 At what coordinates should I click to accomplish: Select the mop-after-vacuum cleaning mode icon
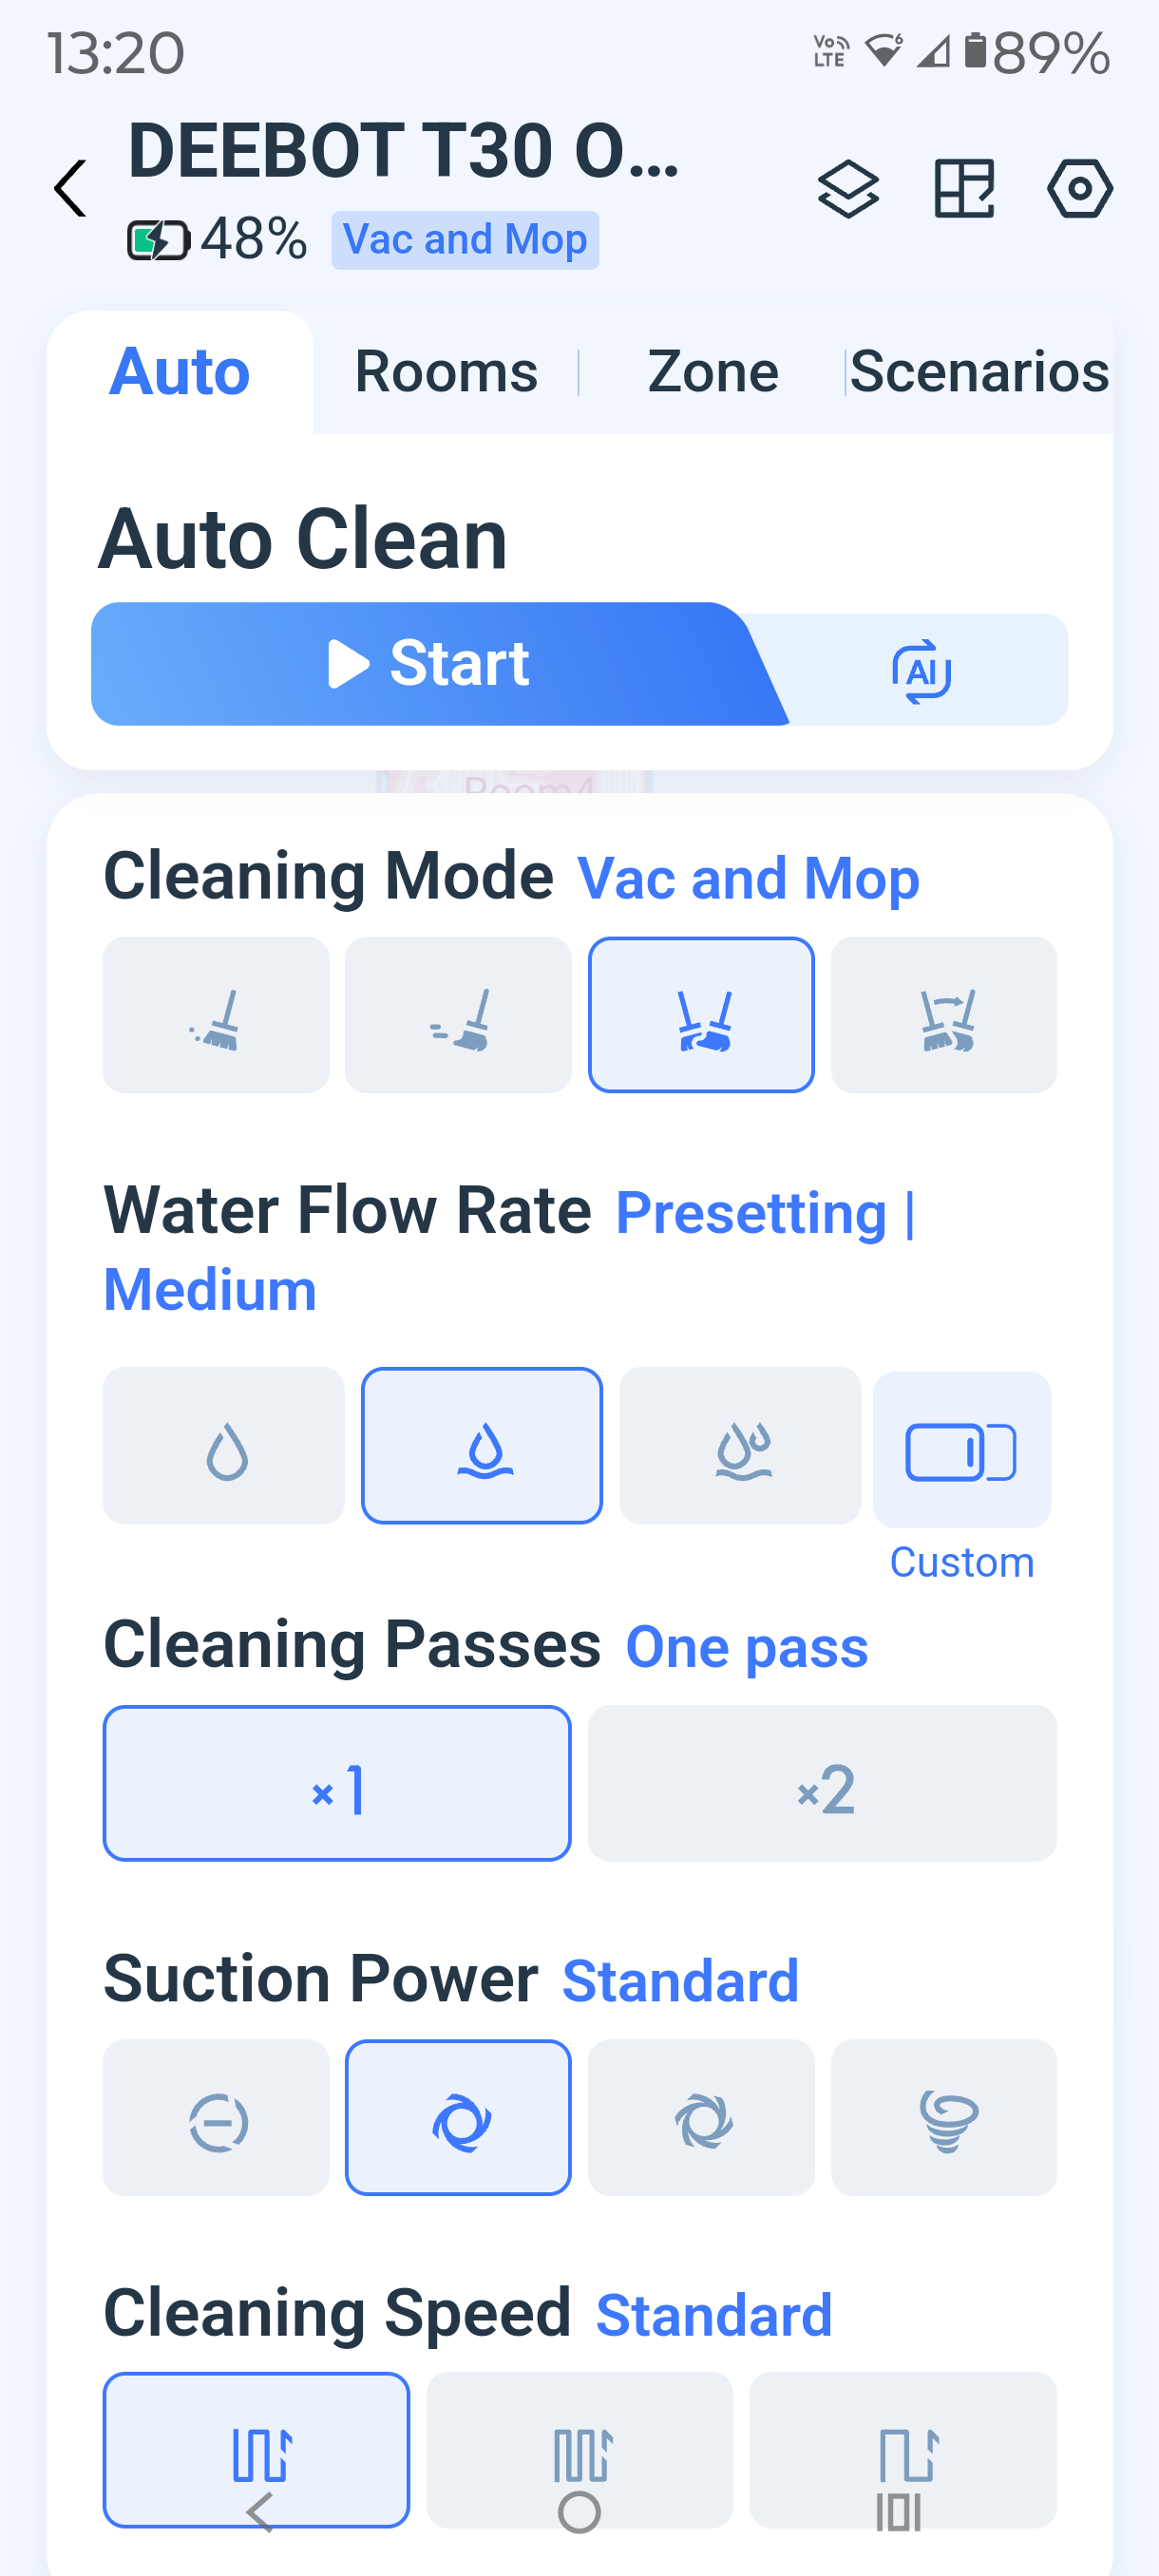944,1015
